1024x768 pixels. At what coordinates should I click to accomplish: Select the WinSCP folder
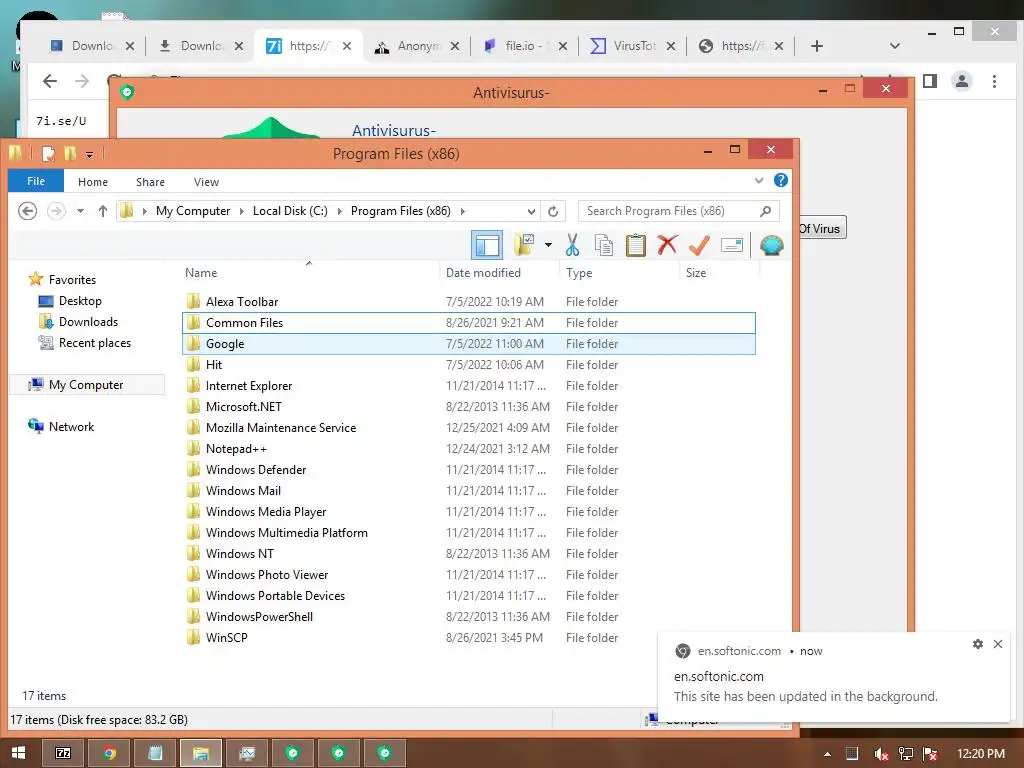[x=468, y=637]
